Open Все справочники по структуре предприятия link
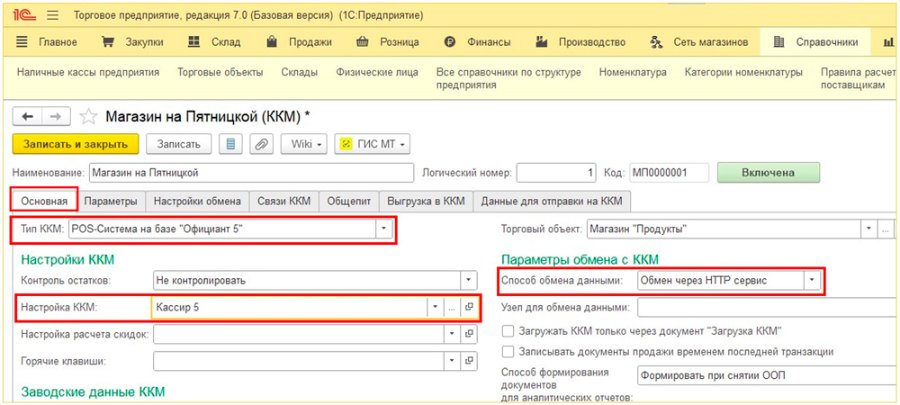The height and width of the screenshot is (405, 900). [x=509, y=79]
